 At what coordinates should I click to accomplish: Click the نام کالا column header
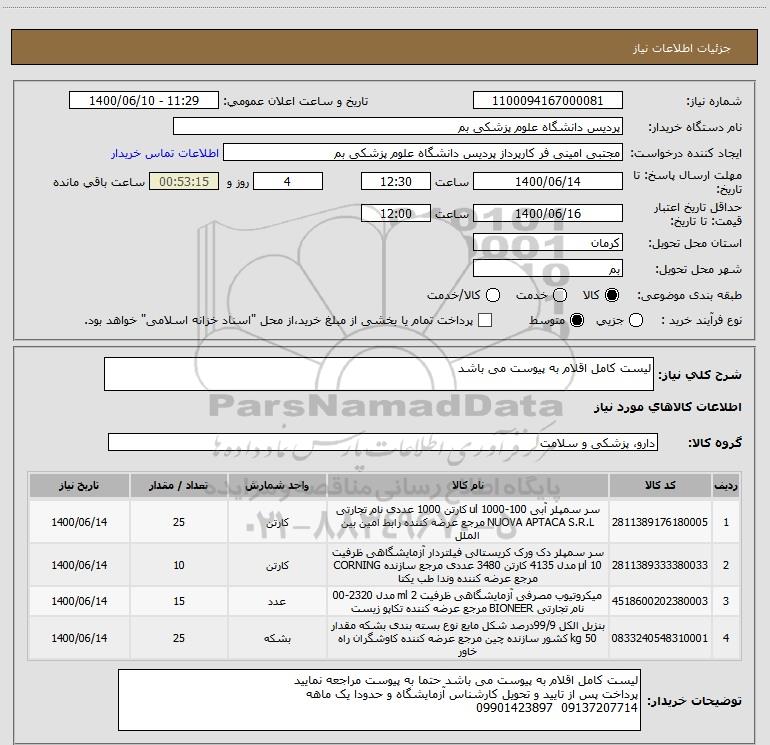pyautogui.click(x=468, y=485)
